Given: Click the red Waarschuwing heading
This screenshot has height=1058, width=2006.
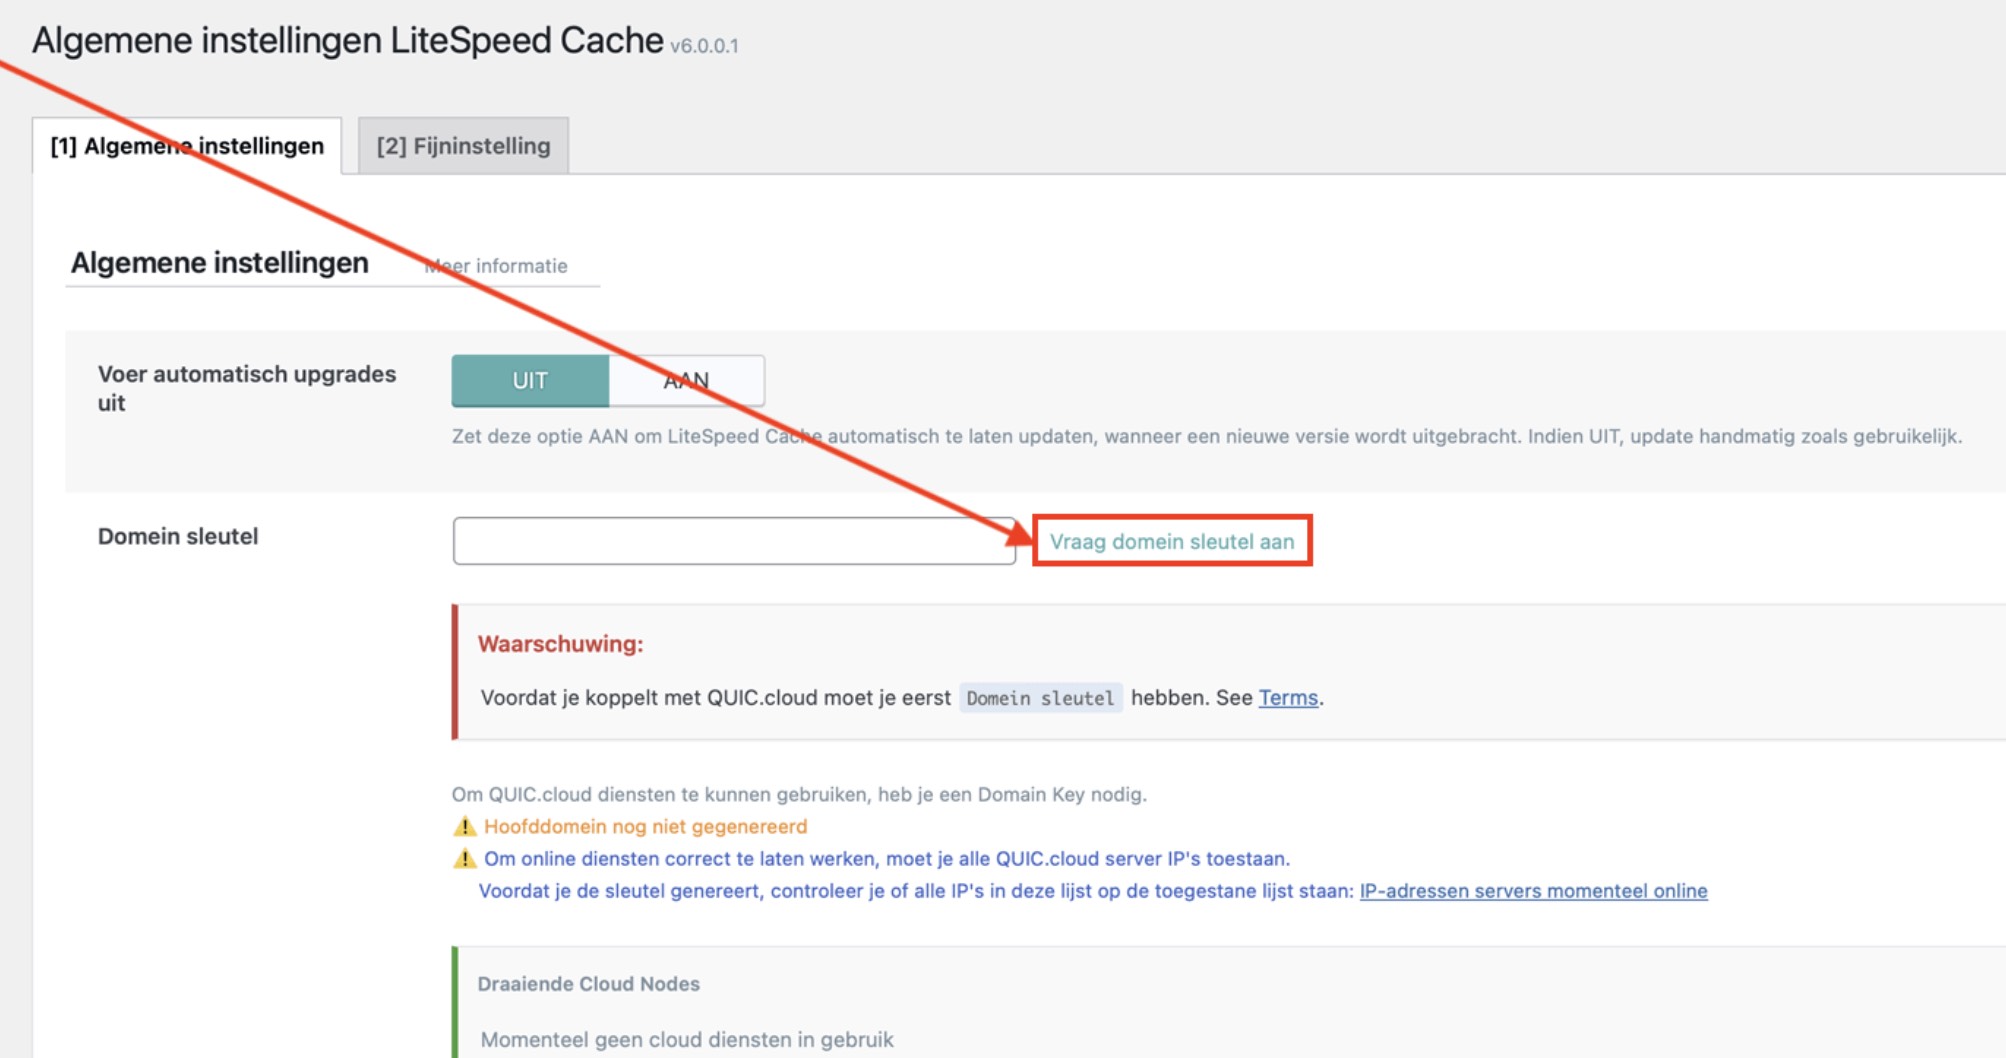Looking at the screenshot, I should pos(560,644).
